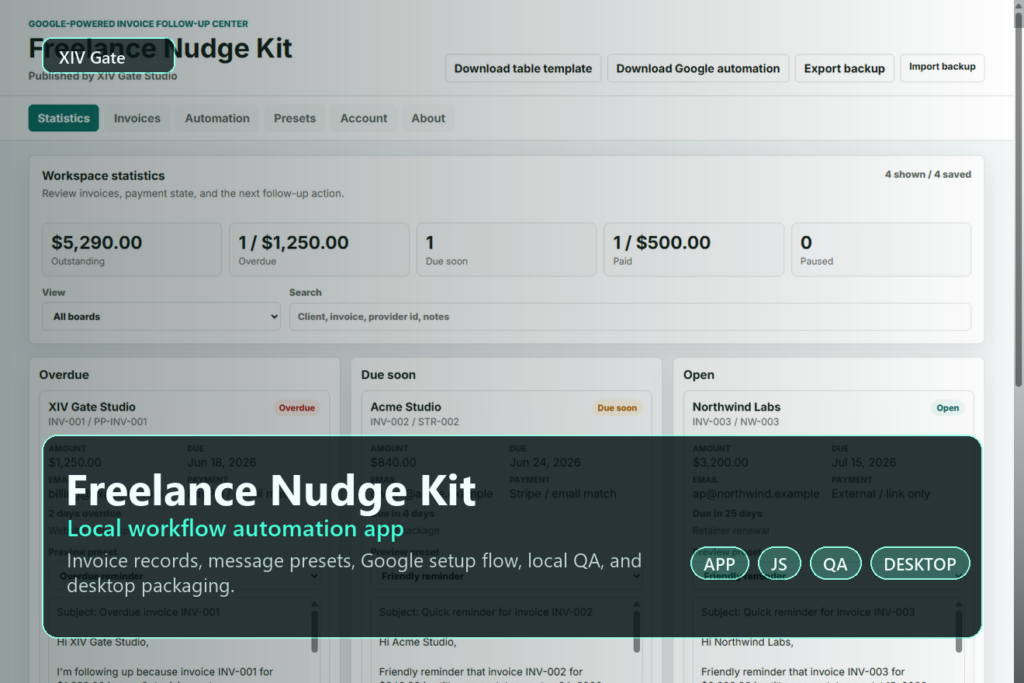This screenshot has height=683, width=1024.
Task: Click the INV-002 / STR-002 identifier
Action: point(415,422)
